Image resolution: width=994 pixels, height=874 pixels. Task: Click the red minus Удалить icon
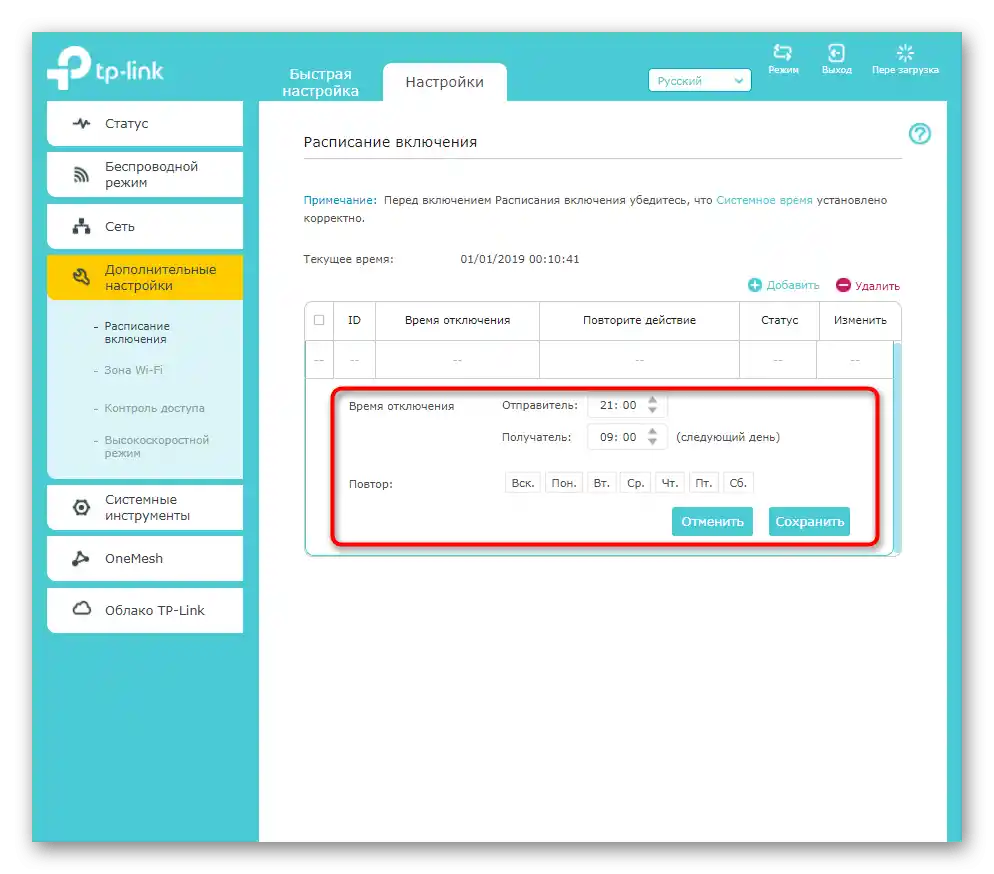(x=842, y=285)
